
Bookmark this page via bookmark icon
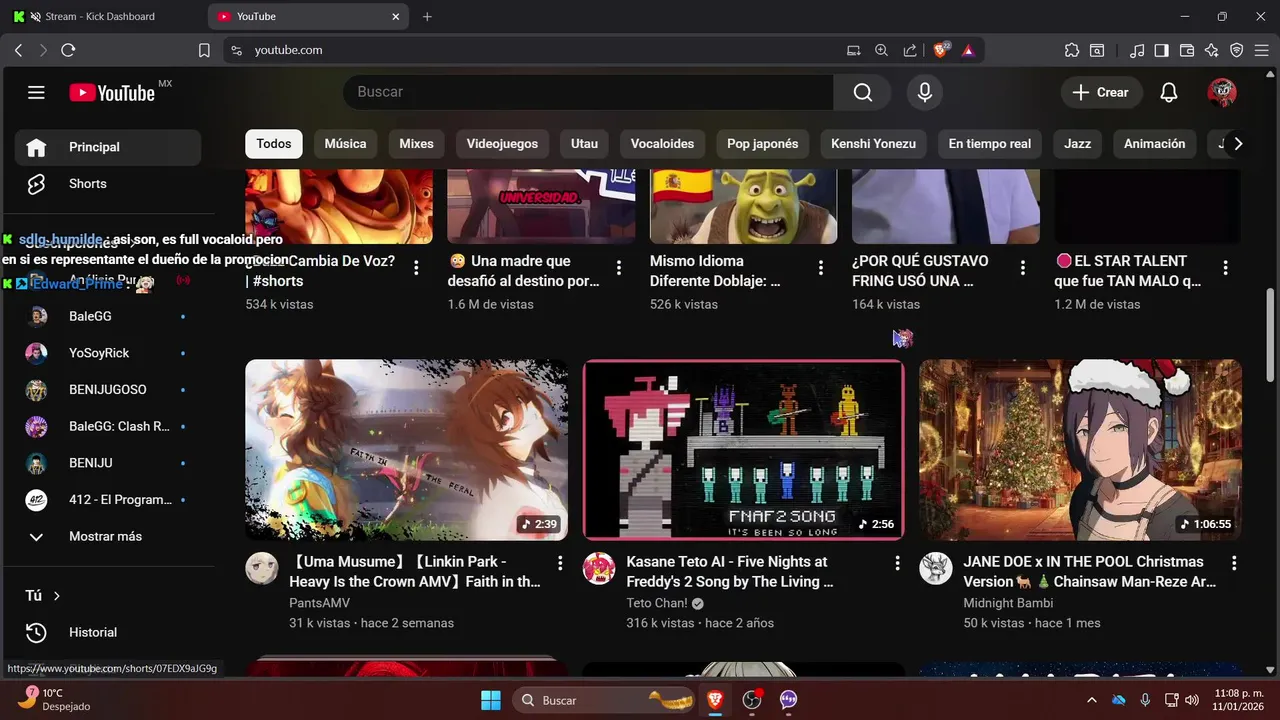pyautogui.click(x=204, y=50)
